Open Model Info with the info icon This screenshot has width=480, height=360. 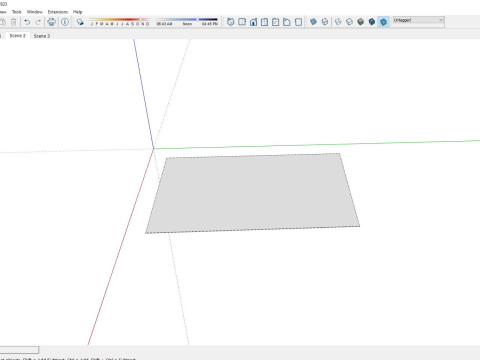65,22
